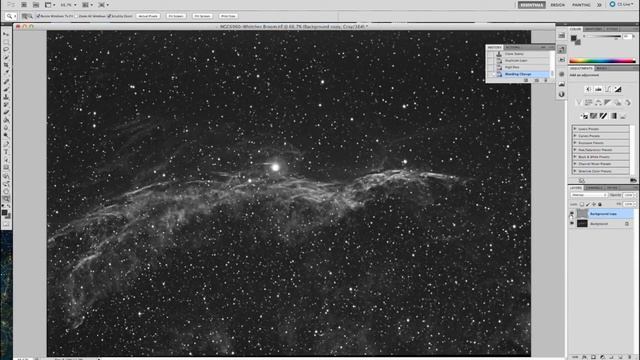This screenshot has height=360, width=640.
Task: Switch to the Masks tab
Action: click(x=601, y=68)
